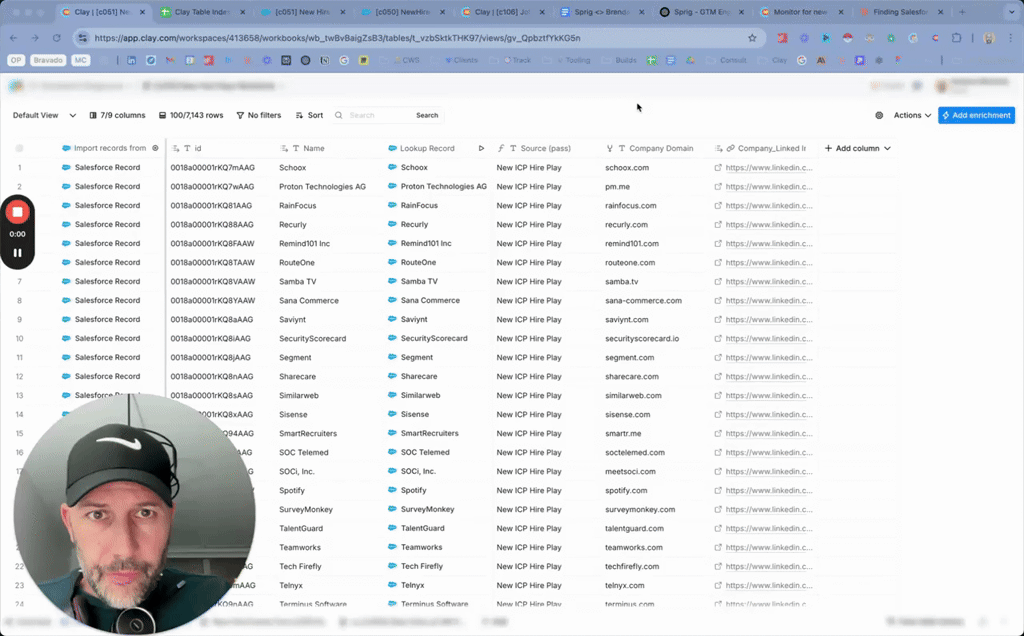
Task: Toggle the select-all rows checkbox in header
Action: (19, 148)
